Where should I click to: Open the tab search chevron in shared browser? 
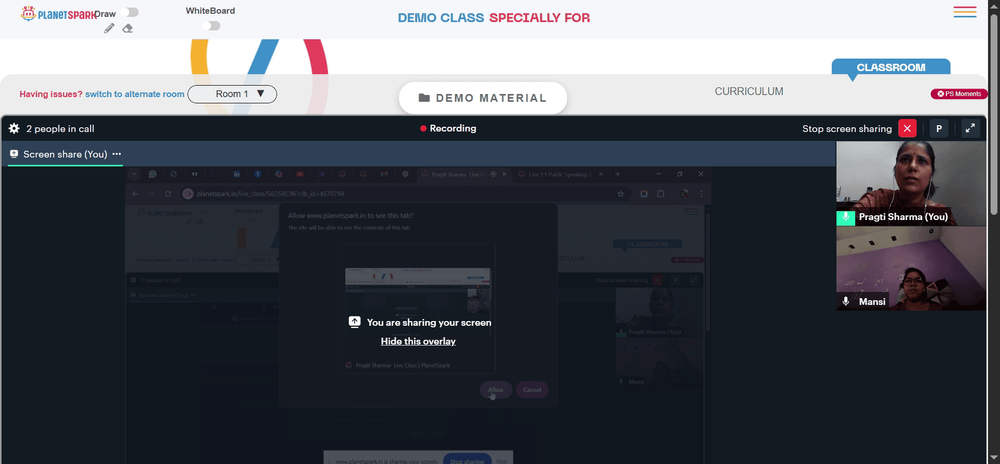tap(134, 174)
